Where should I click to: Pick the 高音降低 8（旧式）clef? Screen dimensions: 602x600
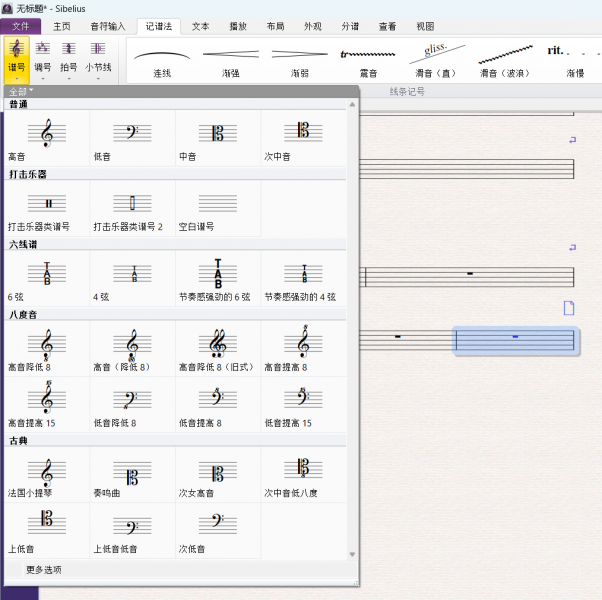pyautogui.click(x=218, y=349)
